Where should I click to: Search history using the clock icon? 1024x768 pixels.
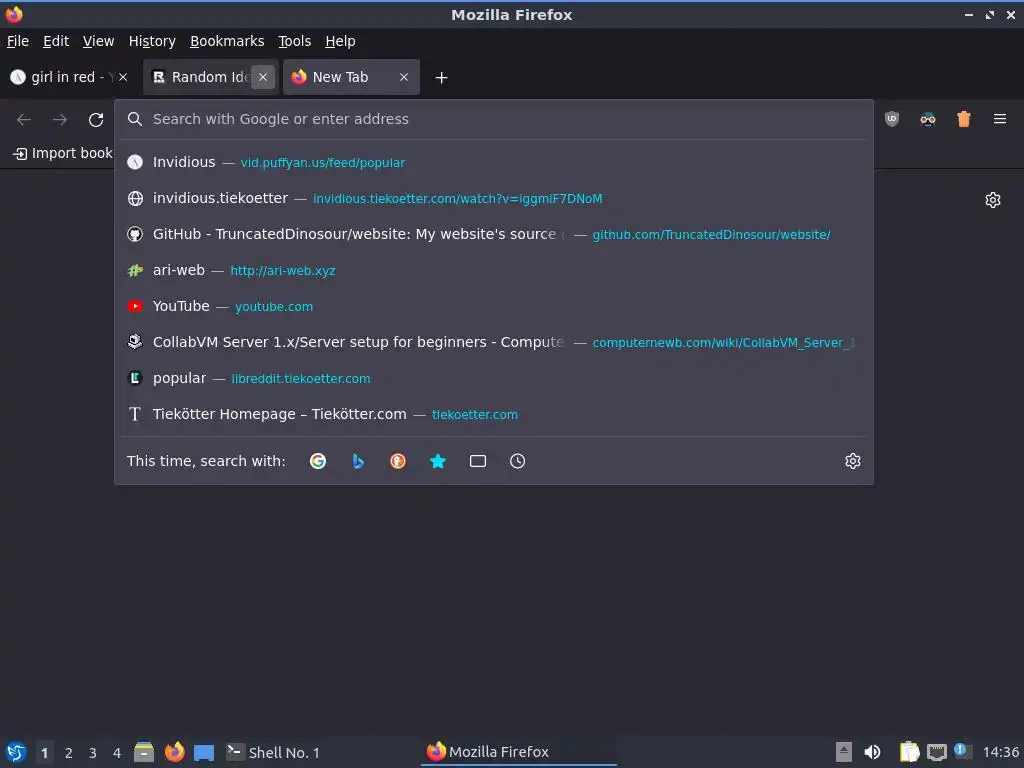[x=517, y=461]
